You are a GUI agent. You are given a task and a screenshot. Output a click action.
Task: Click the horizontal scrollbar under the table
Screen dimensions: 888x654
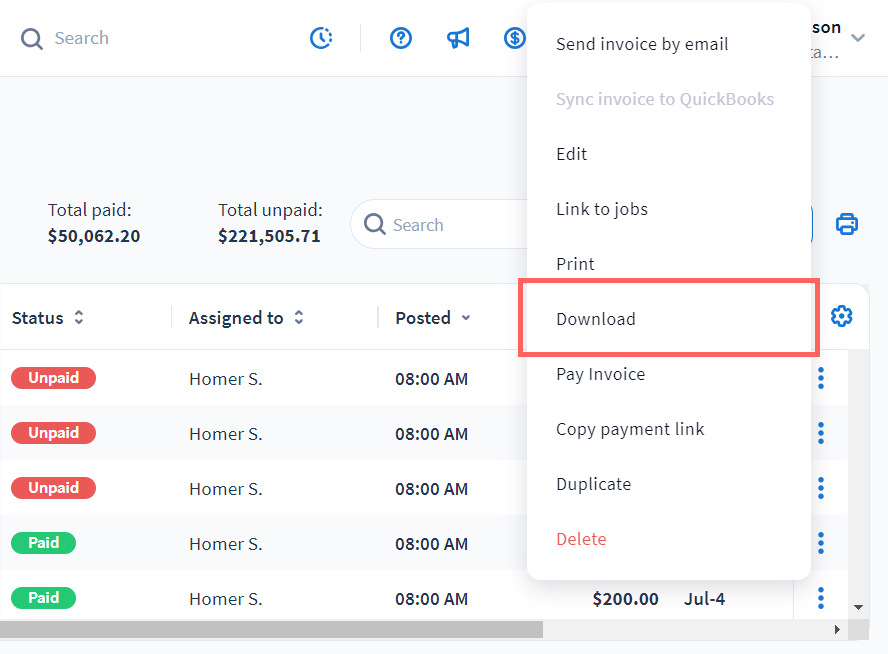(272, 629)
